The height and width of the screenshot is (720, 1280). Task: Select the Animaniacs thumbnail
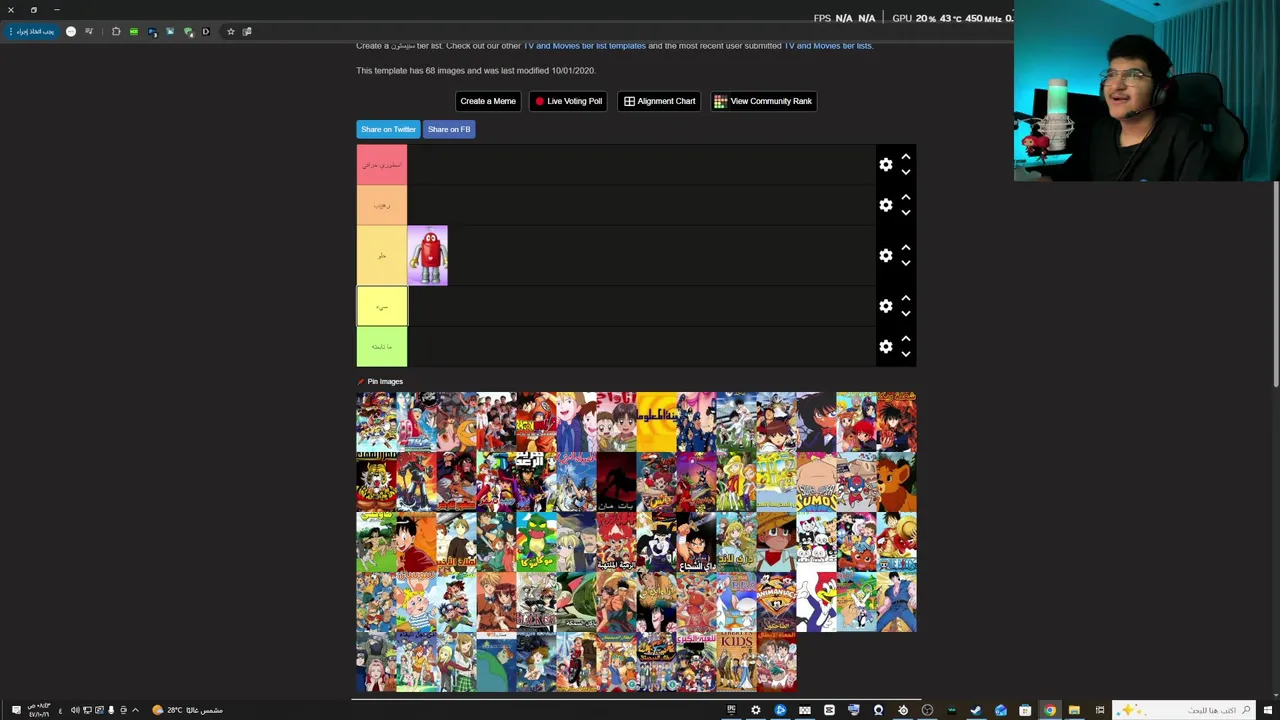click(776, 602)
